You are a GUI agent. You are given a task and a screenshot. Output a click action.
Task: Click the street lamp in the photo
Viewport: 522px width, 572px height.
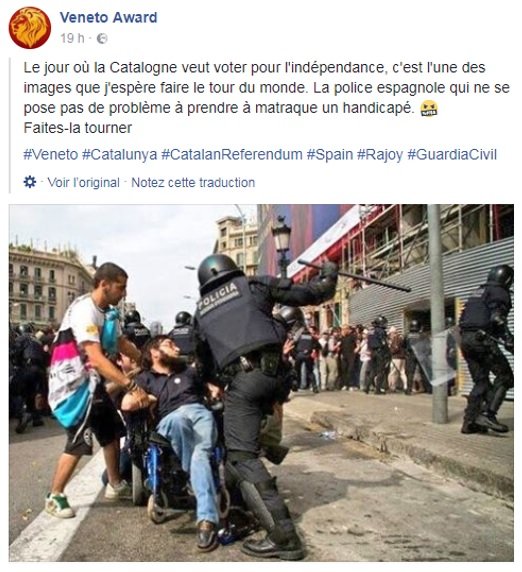click(x=282, y=245)
